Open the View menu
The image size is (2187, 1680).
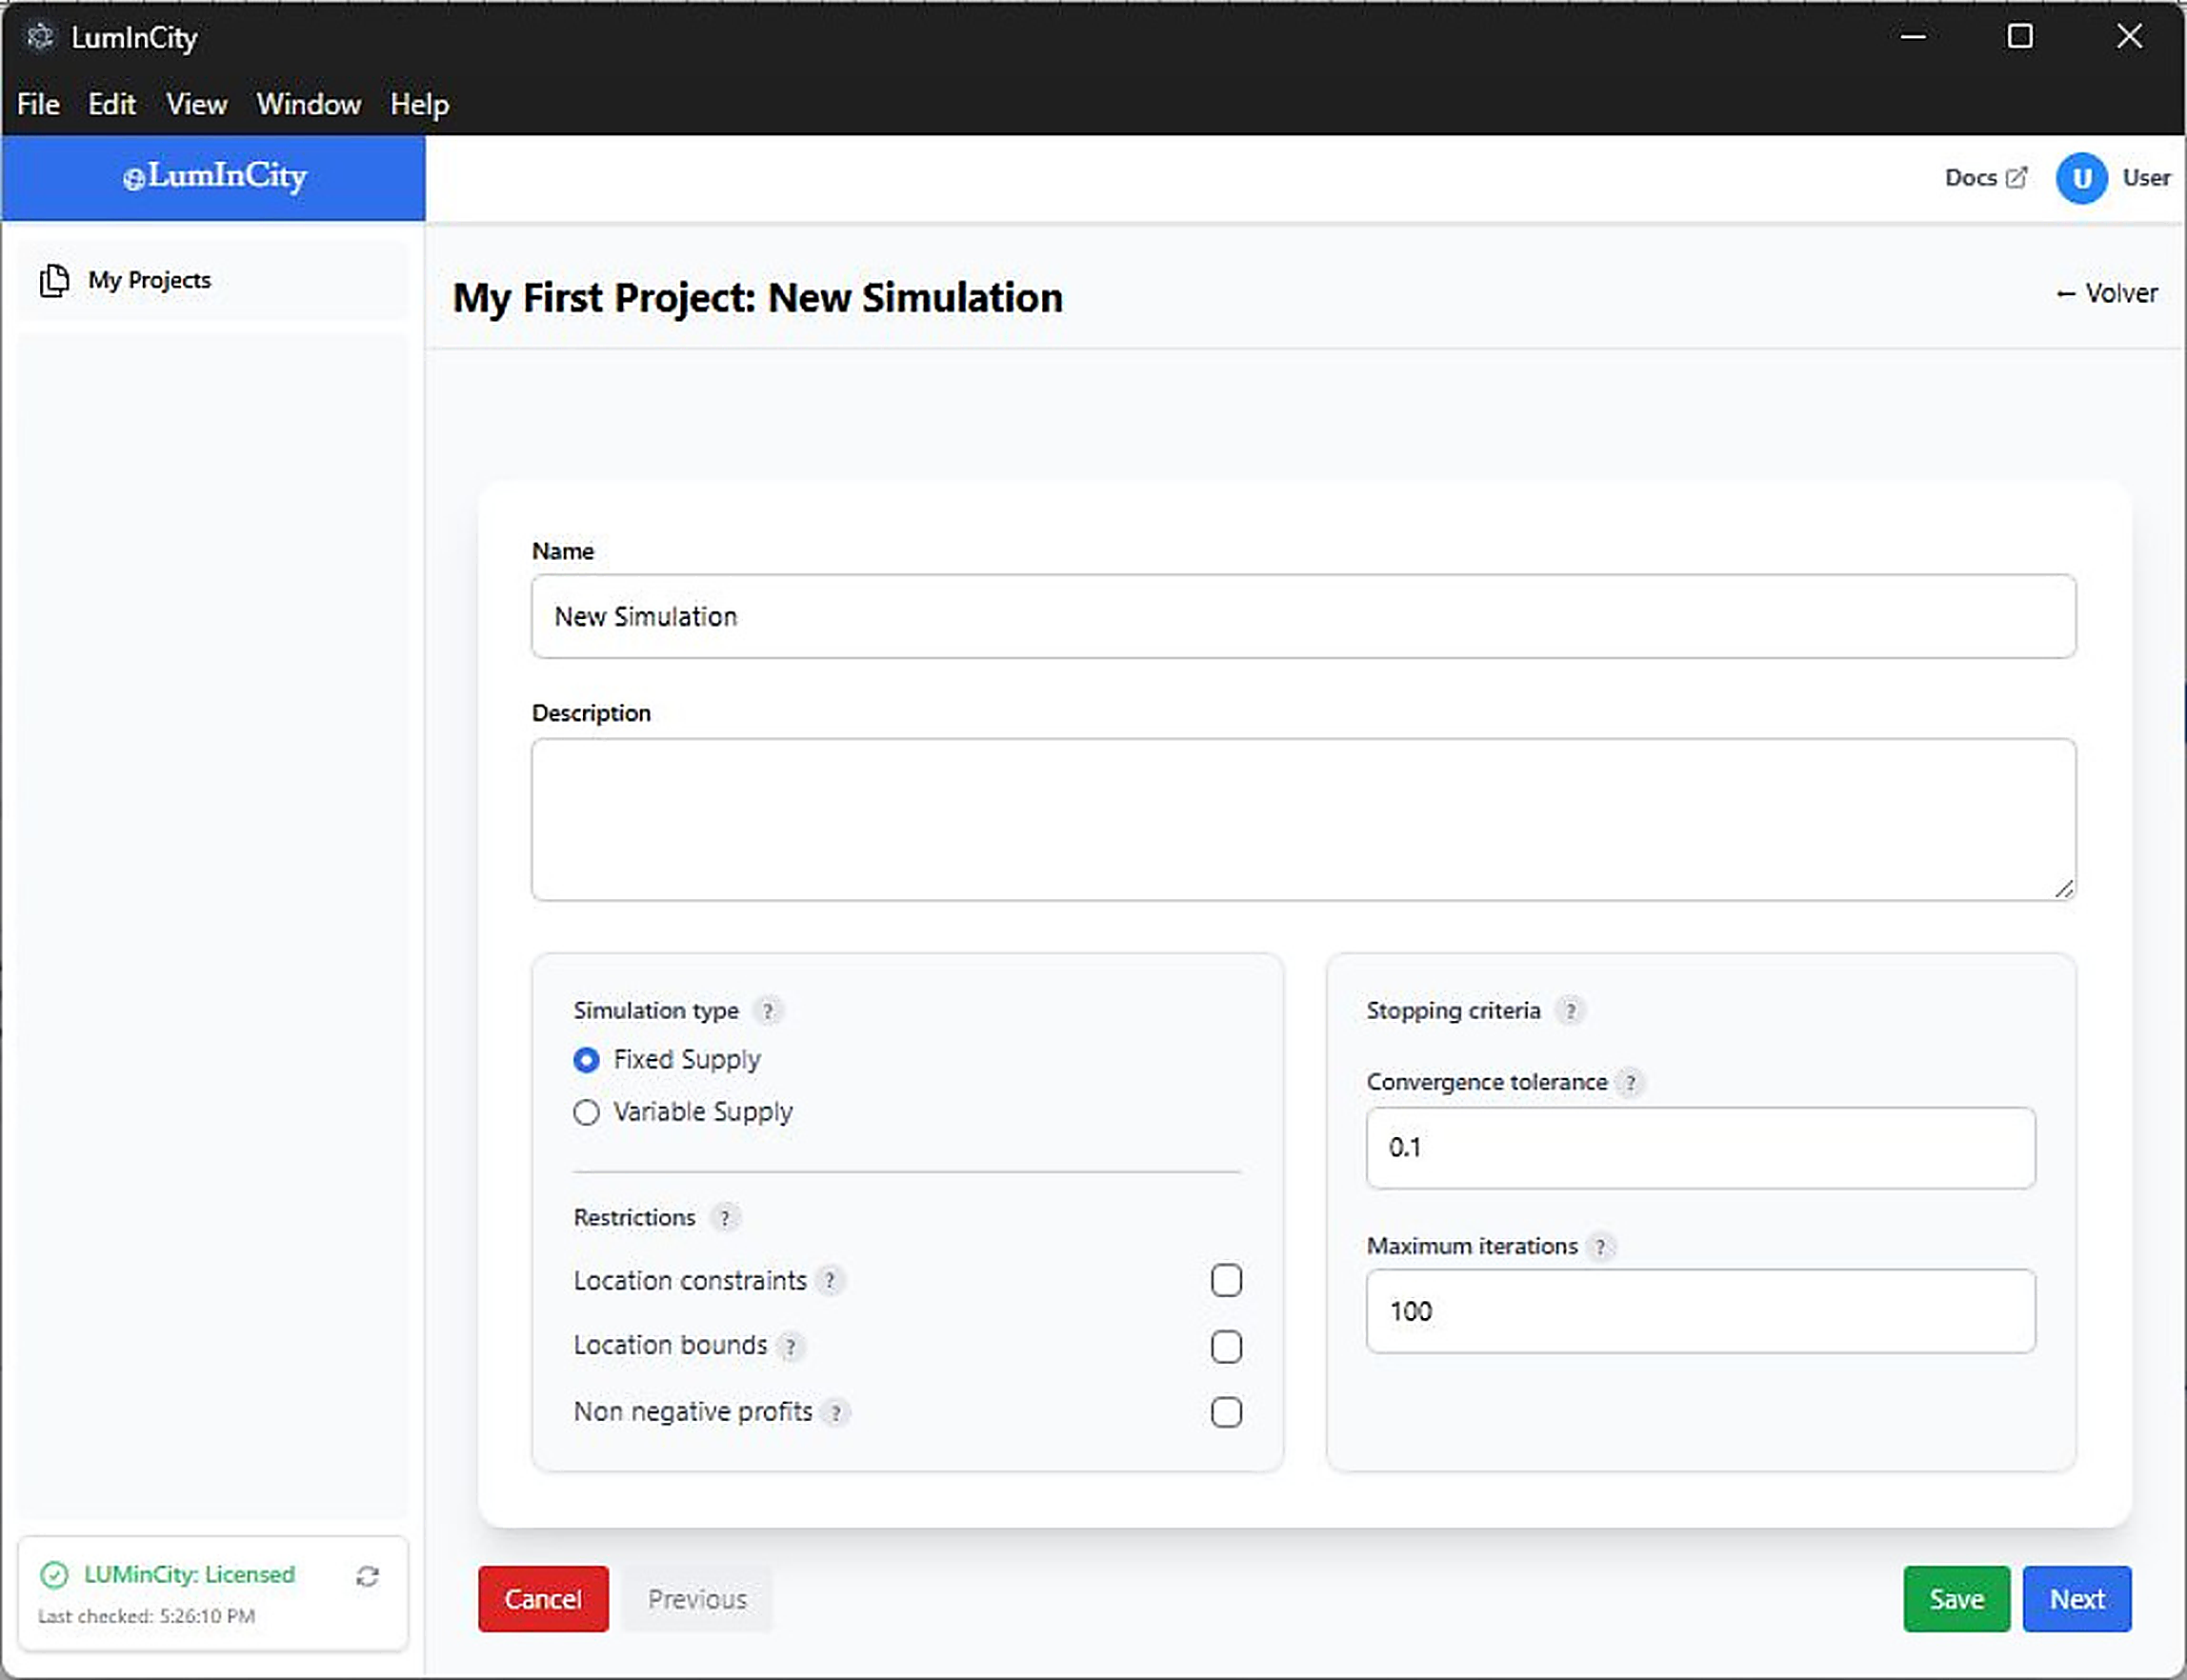(x=197, y=104)
